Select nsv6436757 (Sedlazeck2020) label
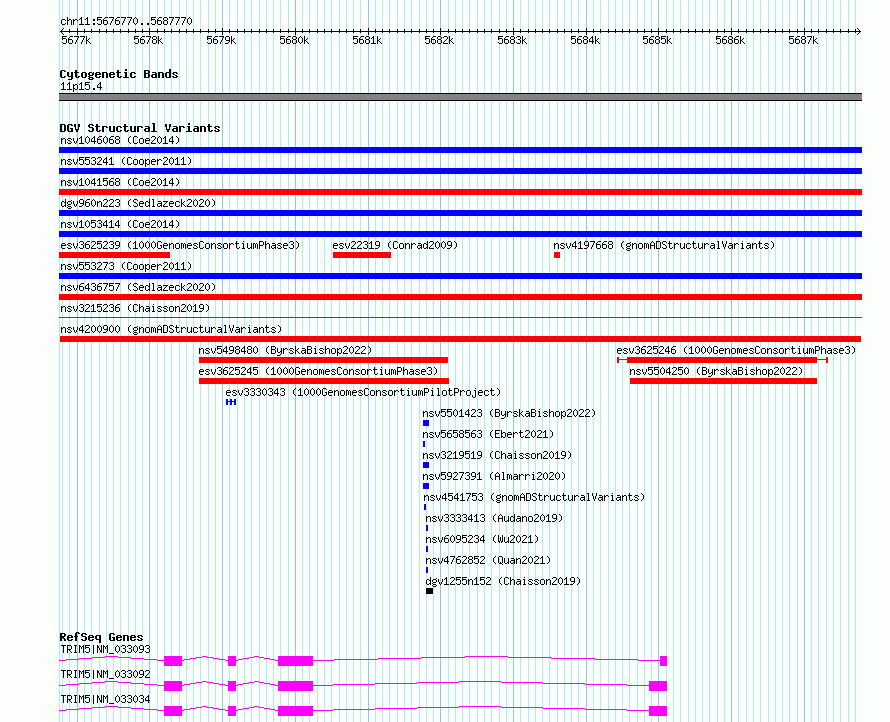Viewport: 890px width, 722px height. coord(138,287)
